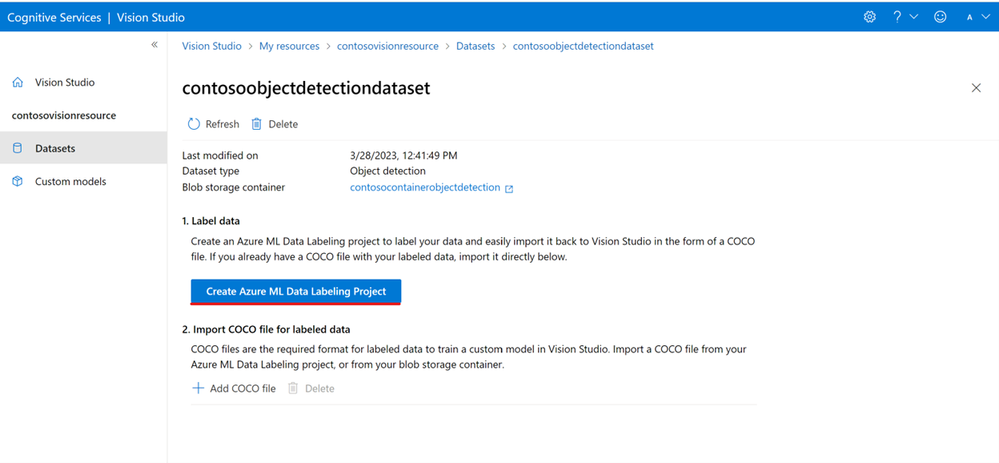Click the Datasets cylinder icon
999x463 pixels.
tap(18, 148)
